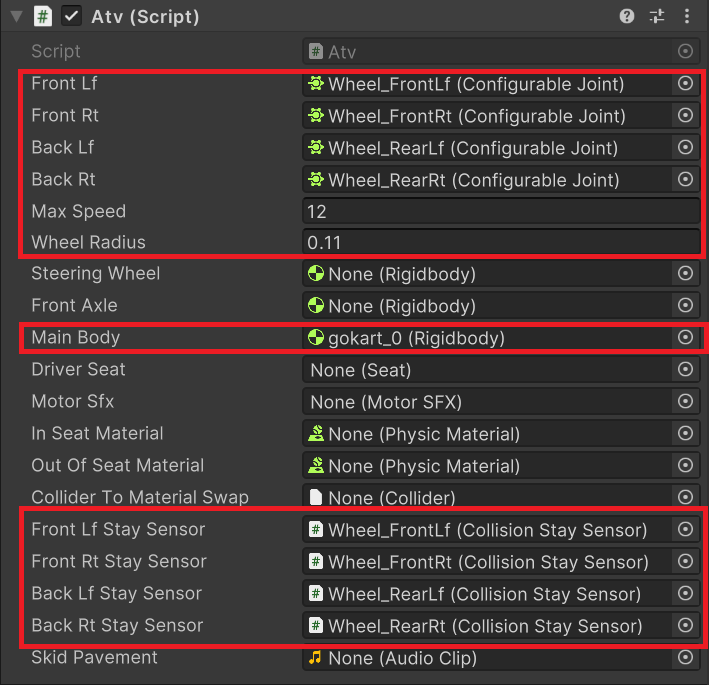This screenshot has height=685, width=709.
Task: Collapse the Atv (Script) component foldout
Action: pyautogui.click(x=17, y=17)
